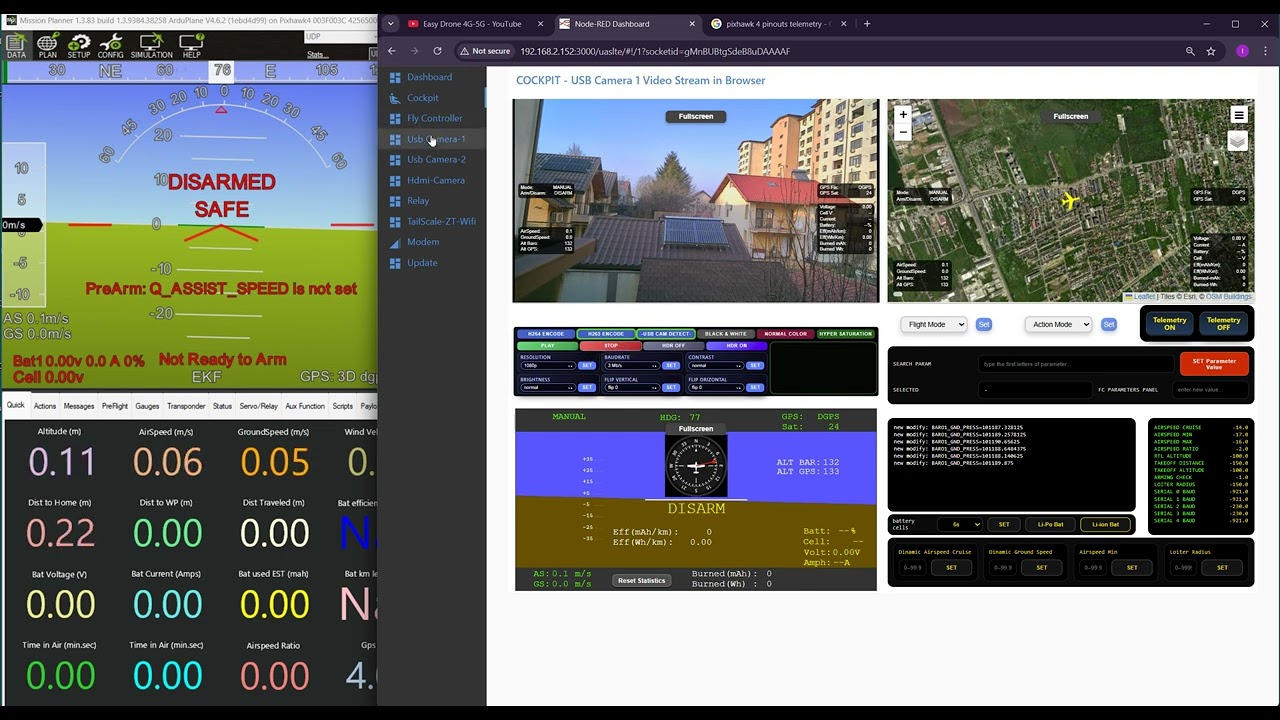Go back in the browser

click(392, 51)
